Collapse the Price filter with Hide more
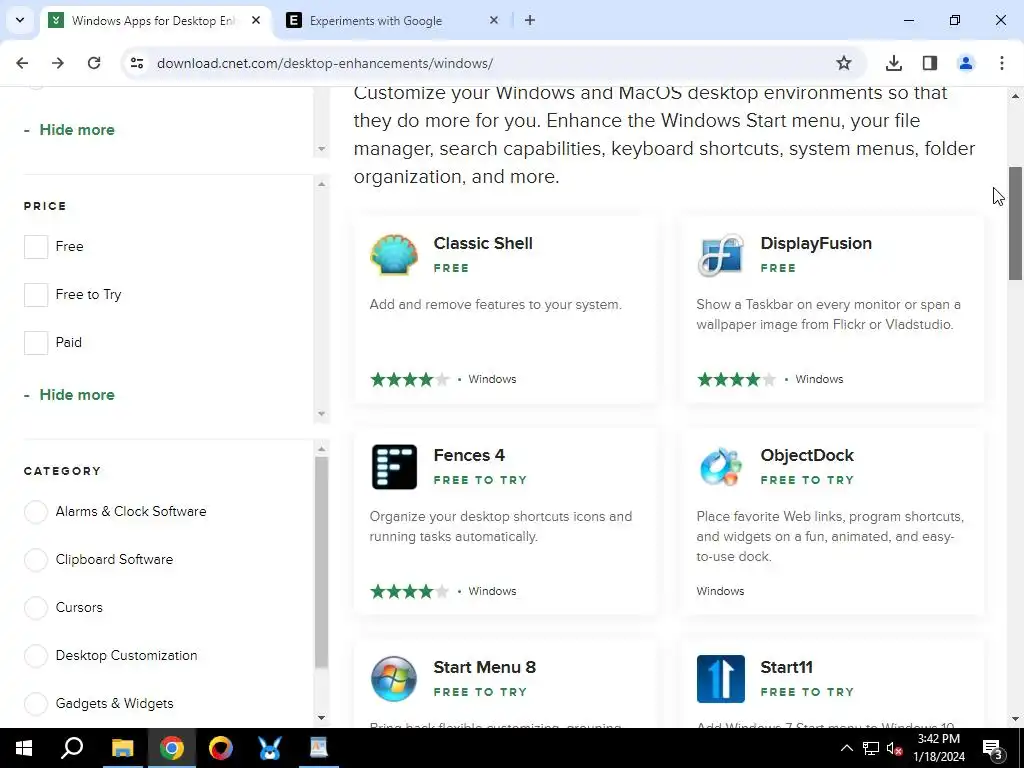The image size is (1024, 768). pos(69,394)
